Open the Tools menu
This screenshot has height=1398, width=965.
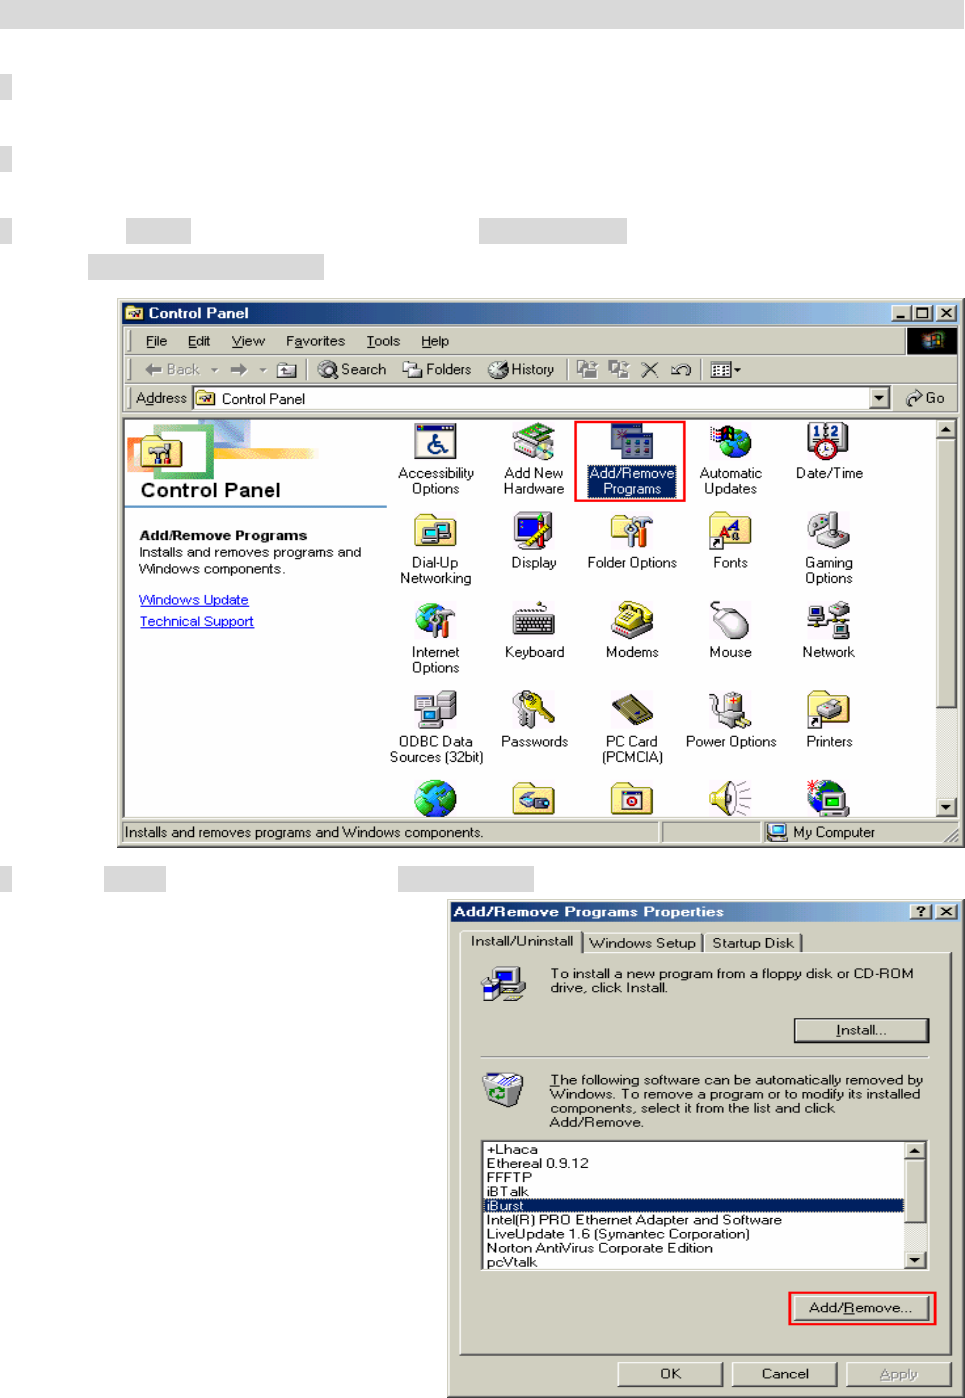pyautogui.click(x=383, y=341)
